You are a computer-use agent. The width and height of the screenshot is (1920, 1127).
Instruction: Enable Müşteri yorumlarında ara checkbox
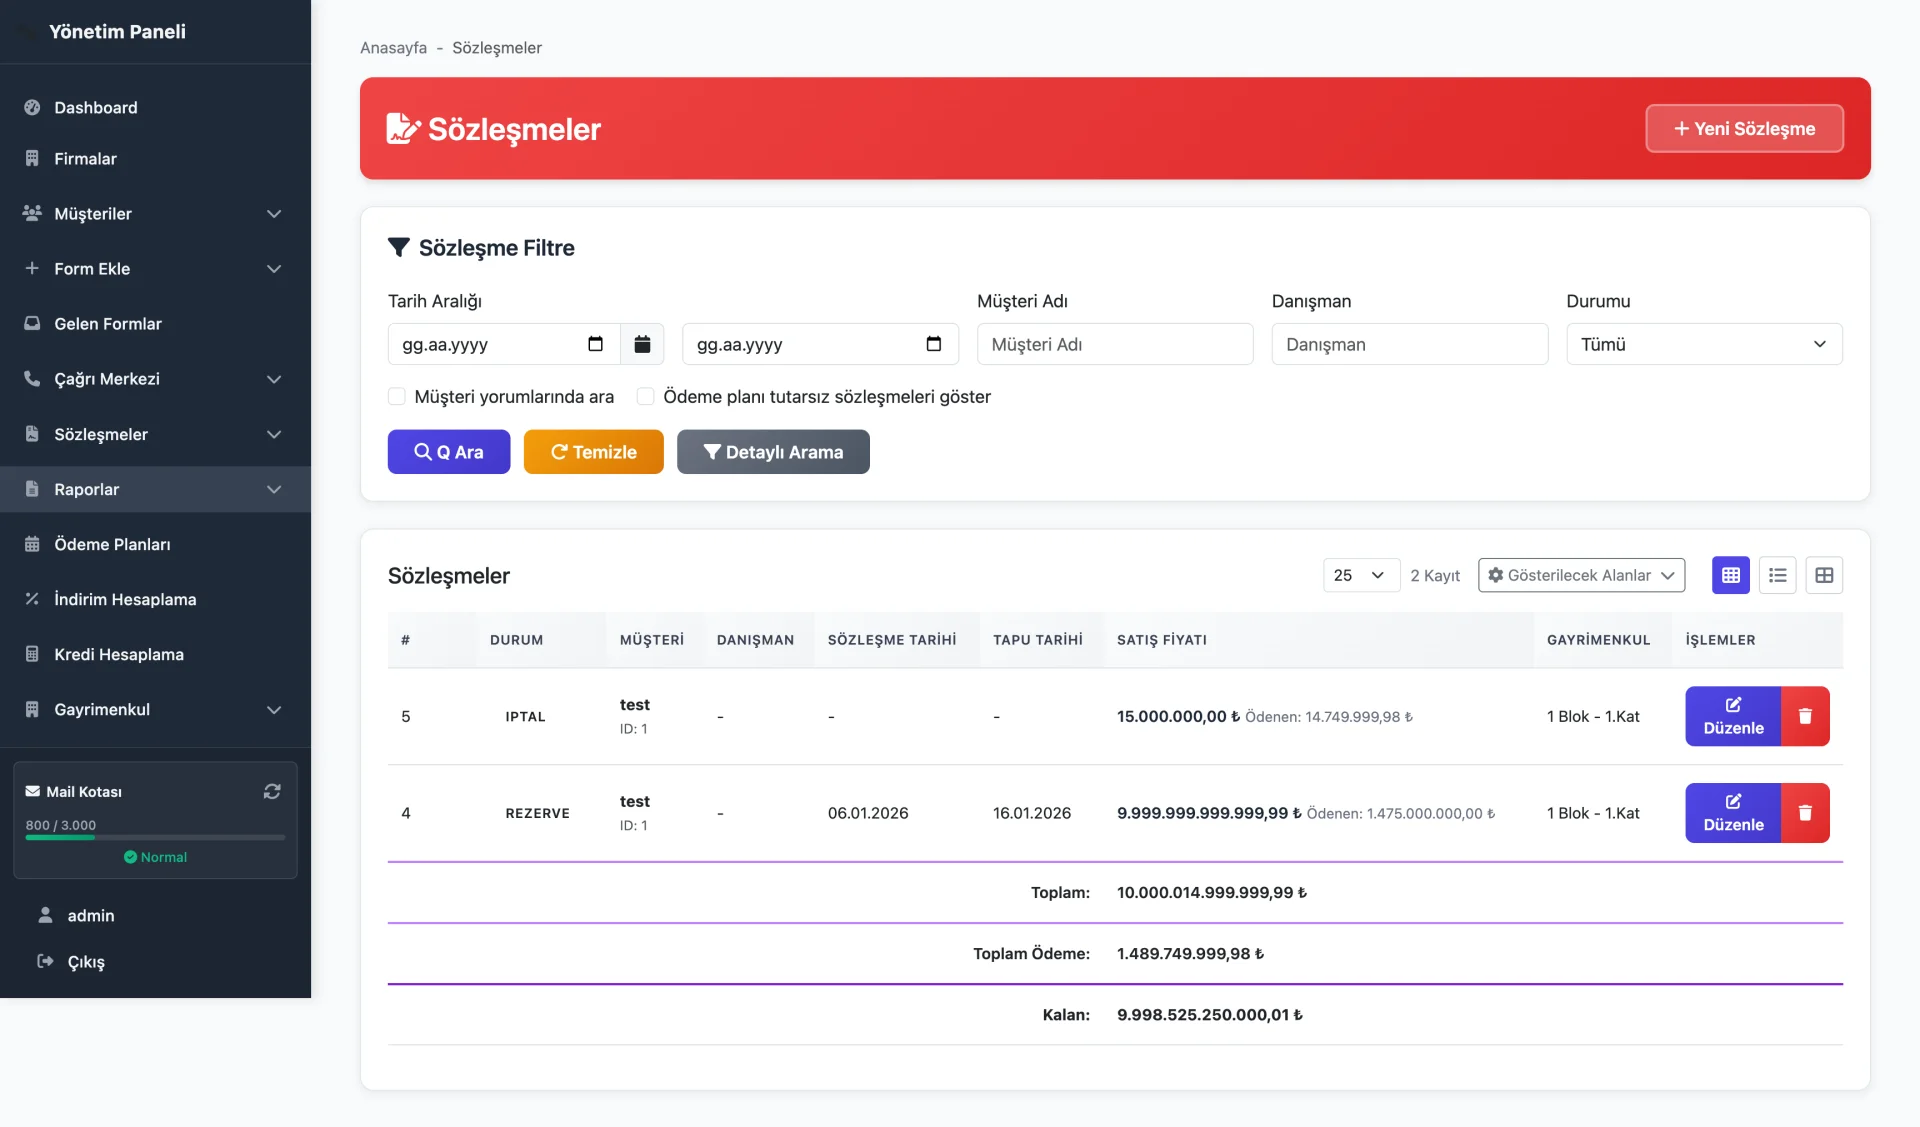(x=397, y=396)
